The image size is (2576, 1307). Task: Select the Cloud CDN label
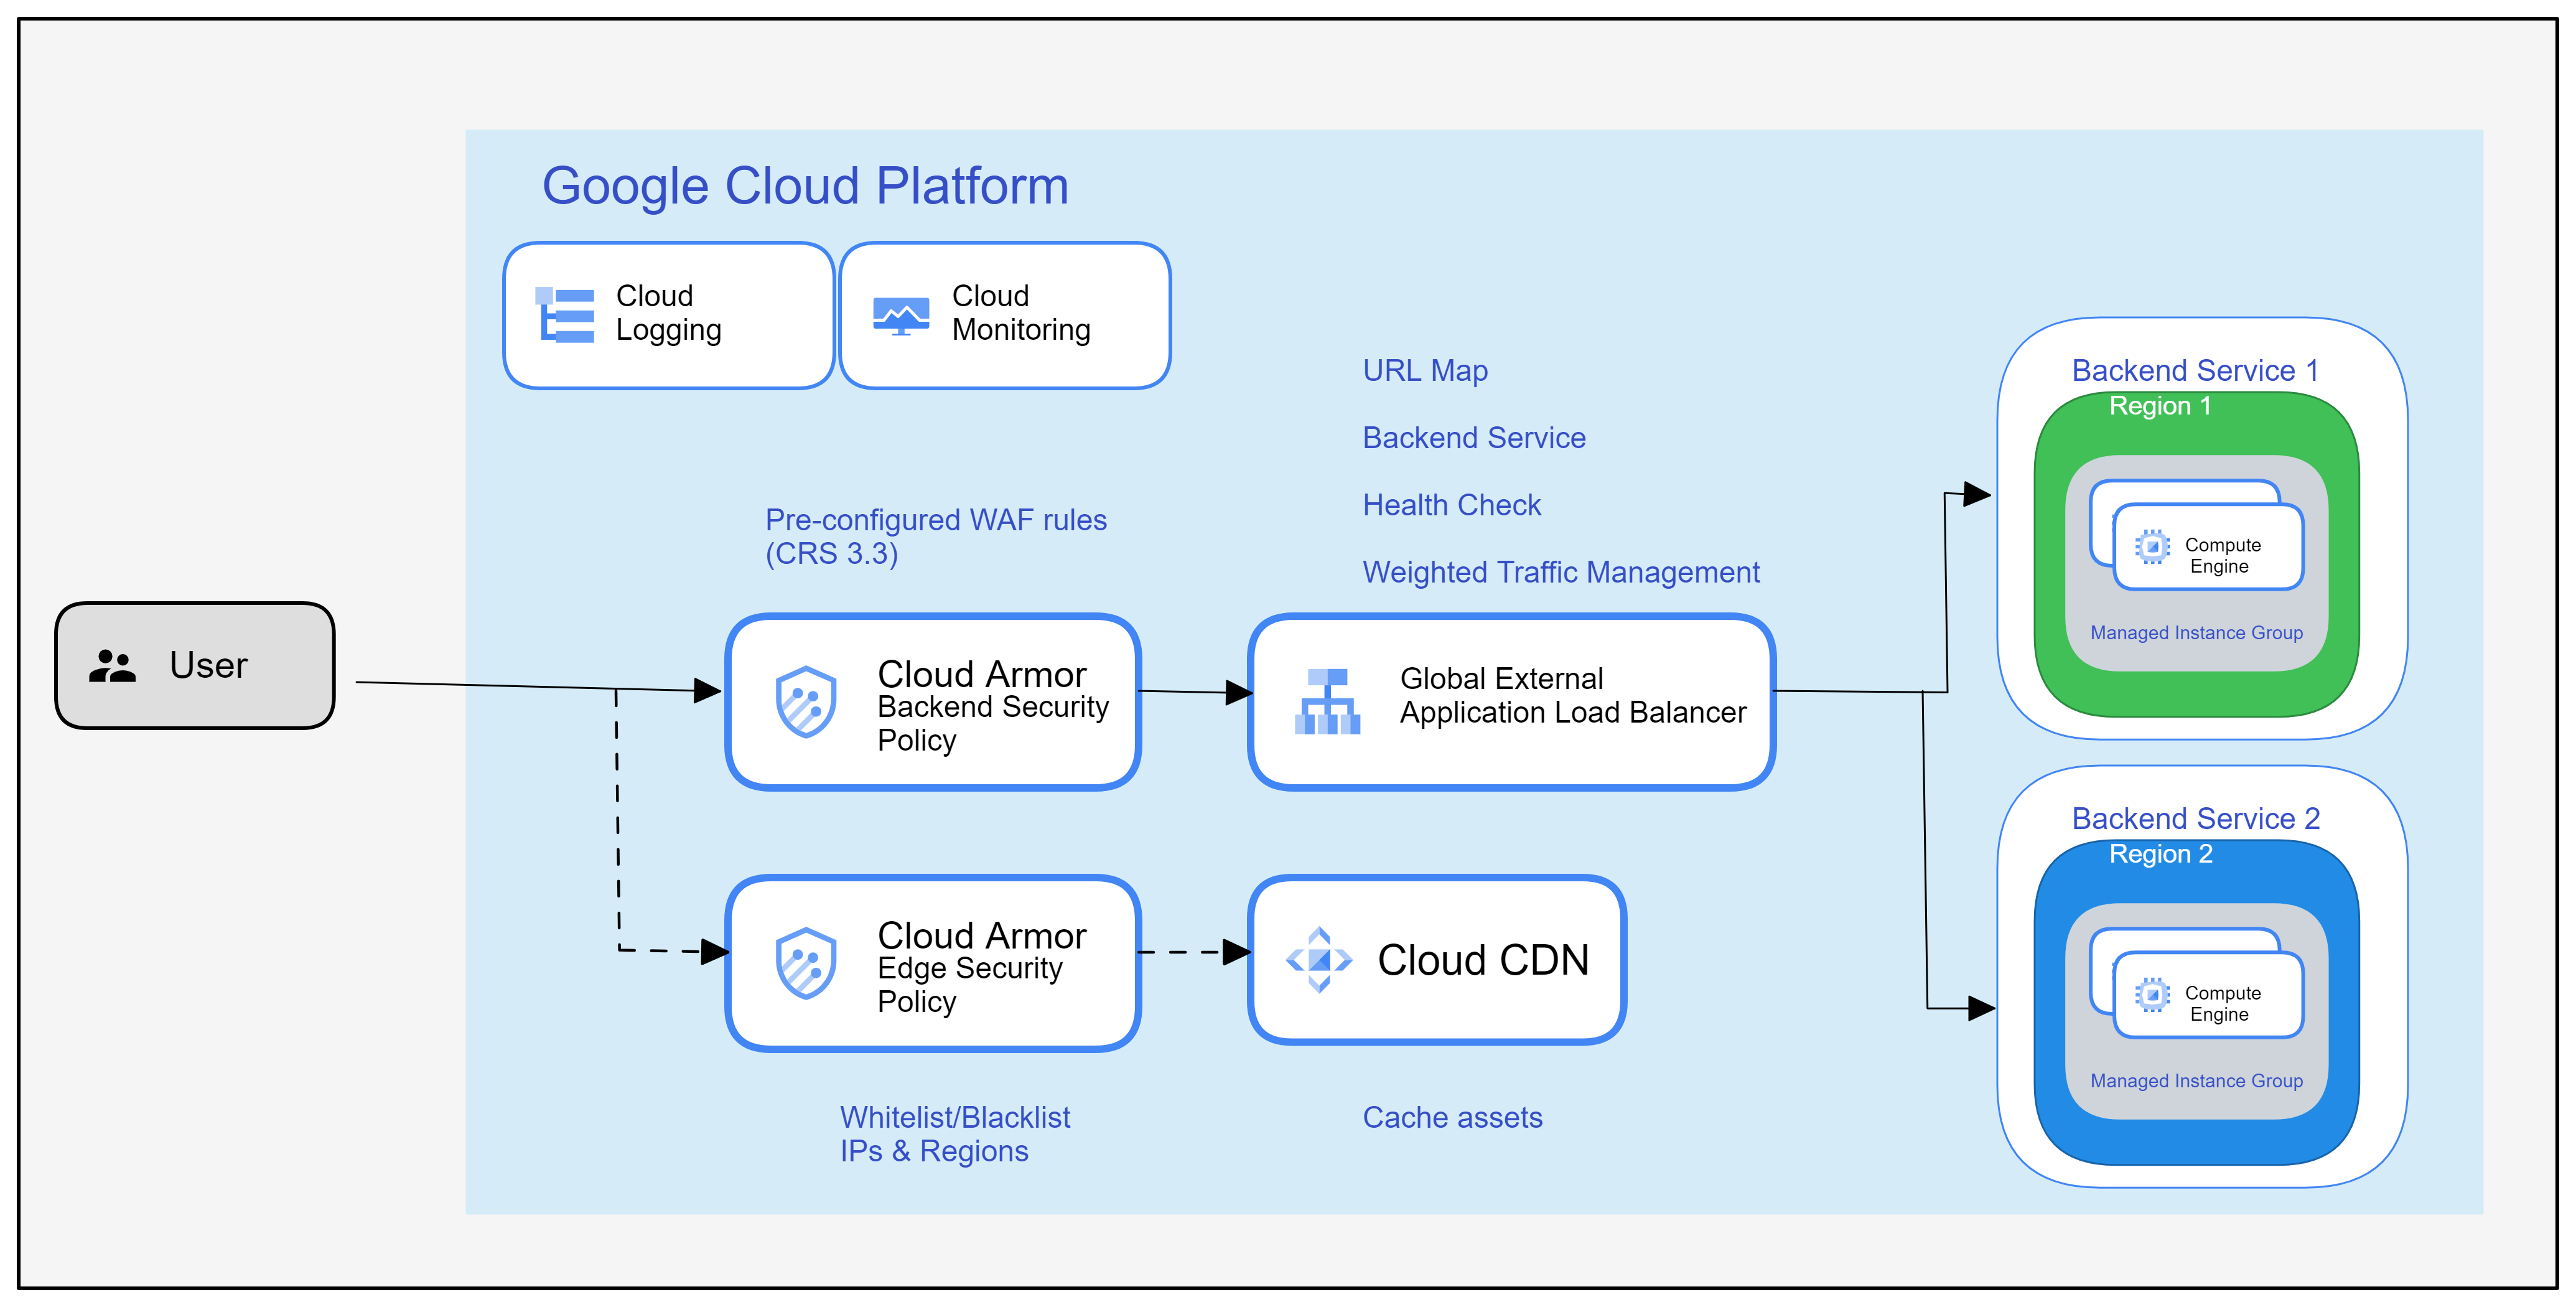coord(1483,960)
